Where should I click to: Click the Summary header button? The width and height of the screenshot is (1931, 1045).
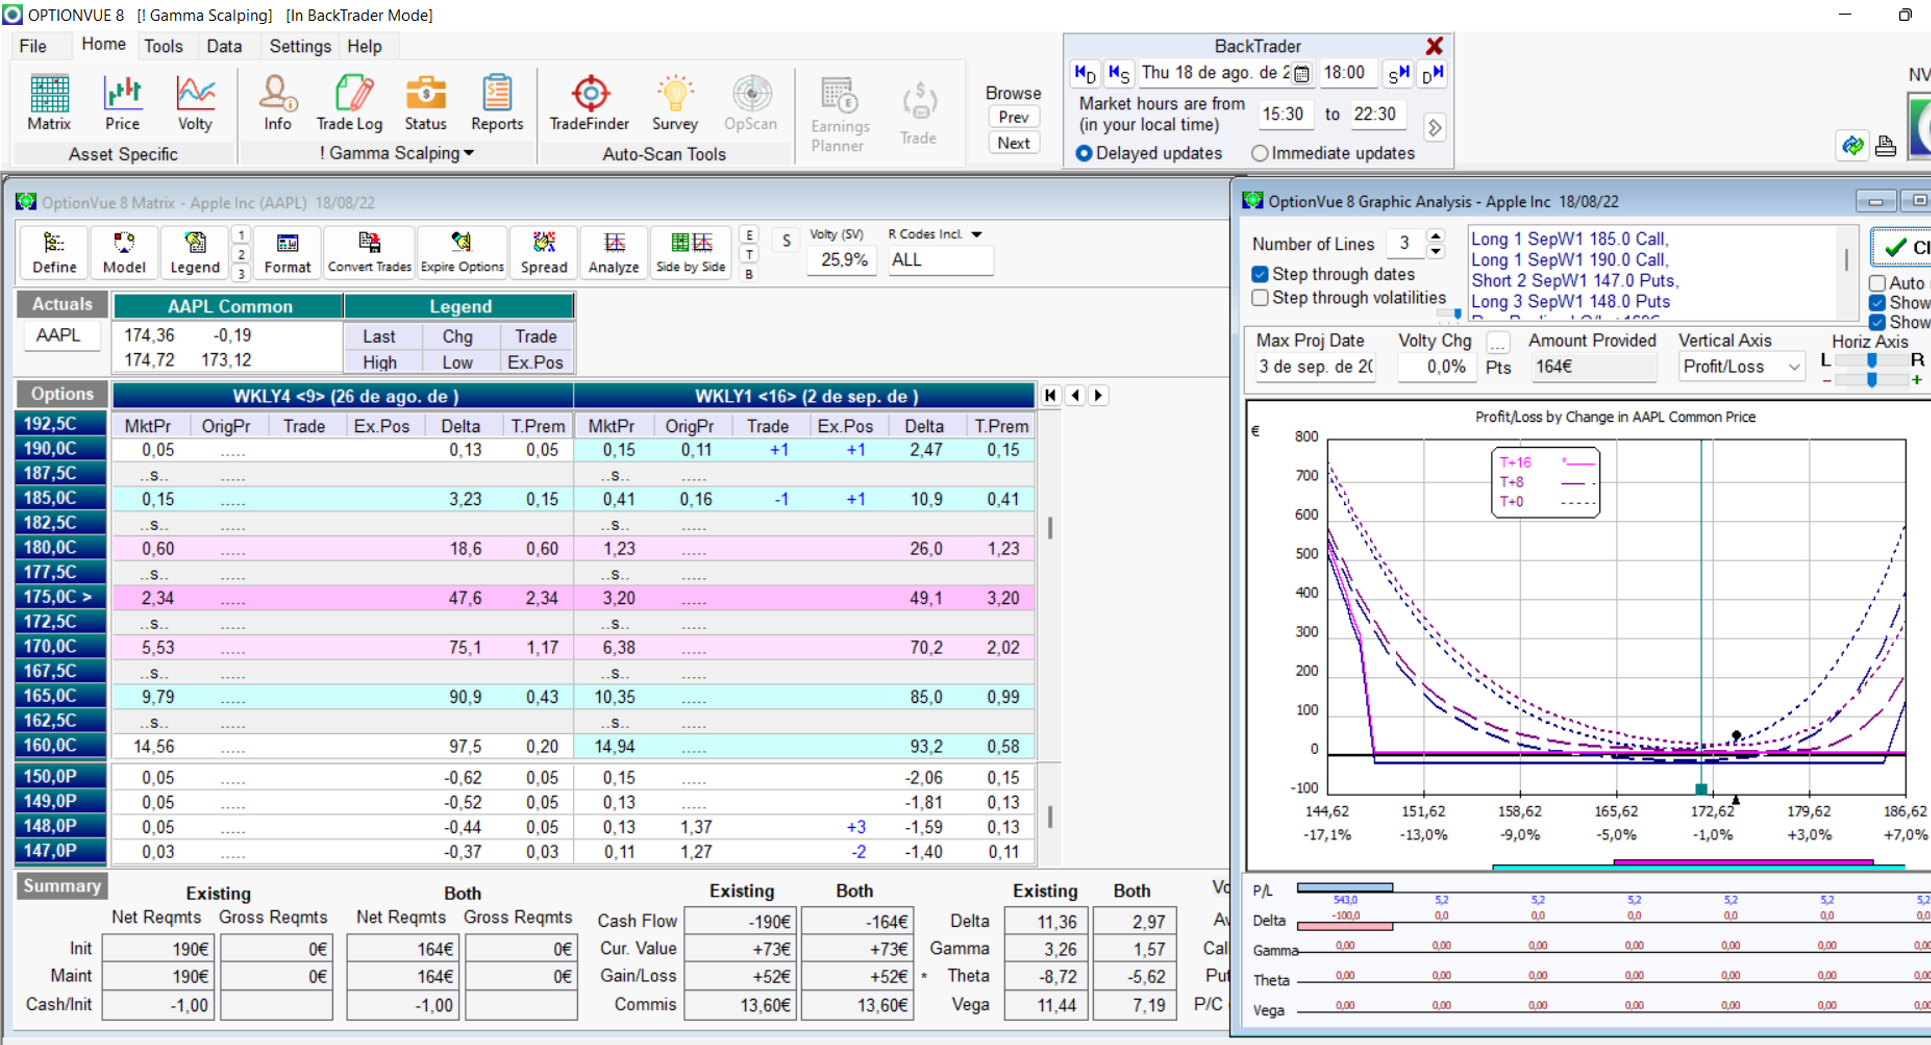62,886
